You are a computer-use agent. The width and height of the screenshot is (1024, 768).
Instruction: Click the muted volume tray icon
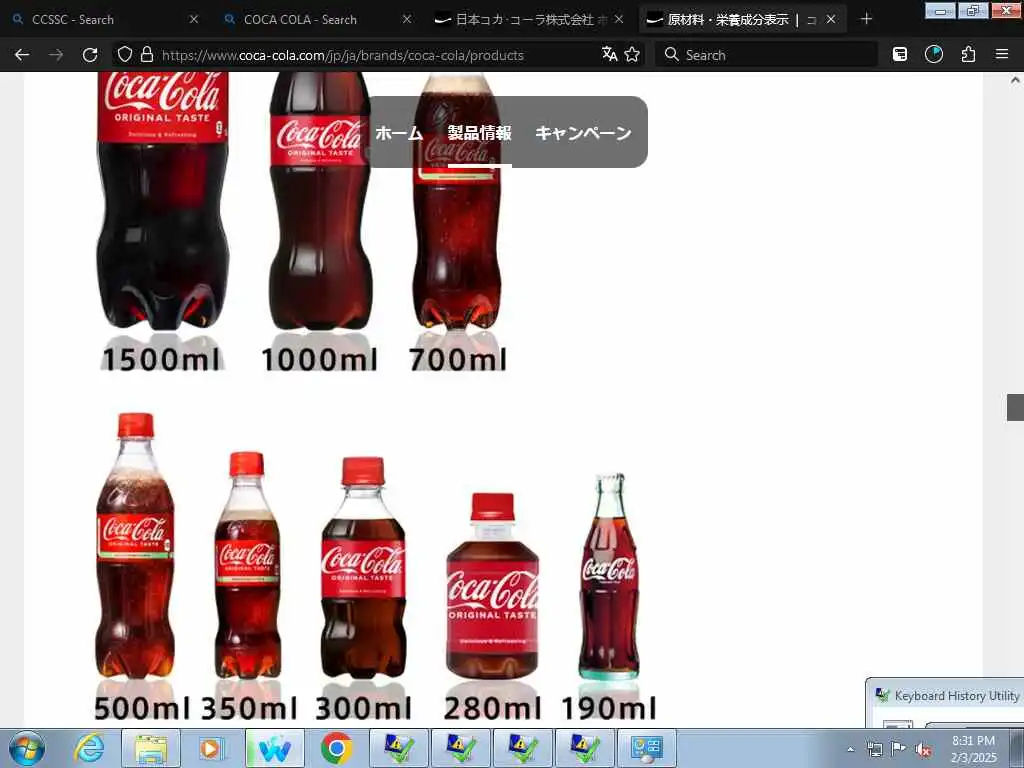click(x=923, y=749)
